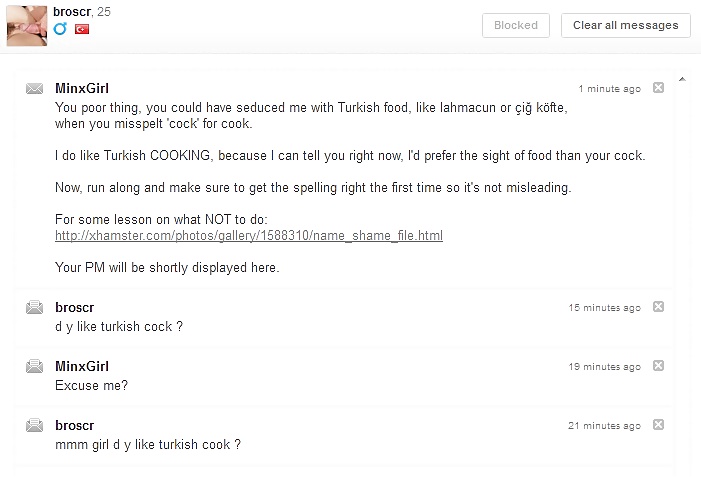Click the closed envelope icon by the top message

pos(34,89)
